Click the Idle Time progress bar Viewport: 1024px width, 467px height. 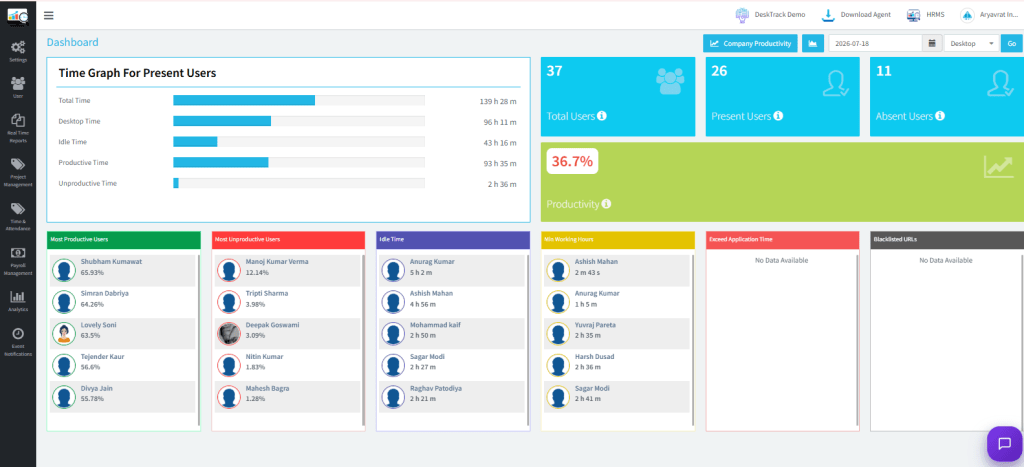coord(298,142)
